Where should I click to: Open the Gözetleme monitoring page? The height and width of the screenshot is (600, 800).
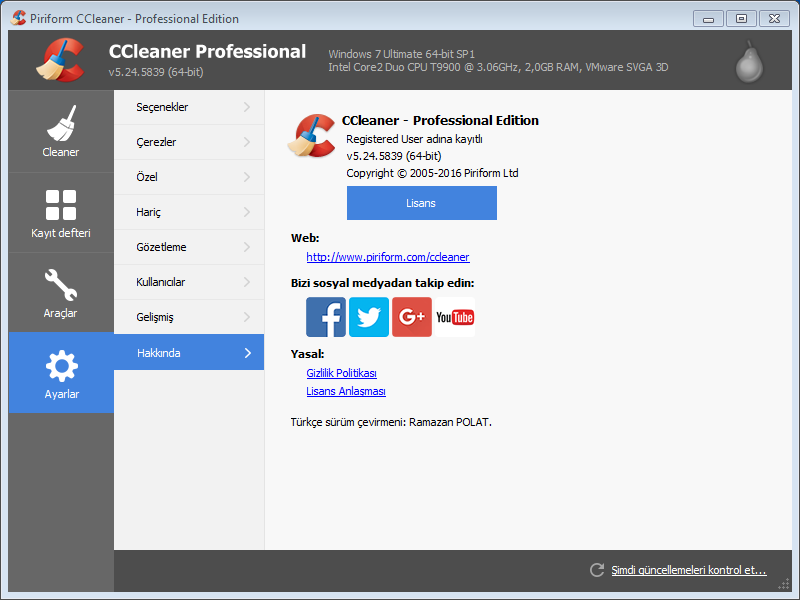pos(189,247)
